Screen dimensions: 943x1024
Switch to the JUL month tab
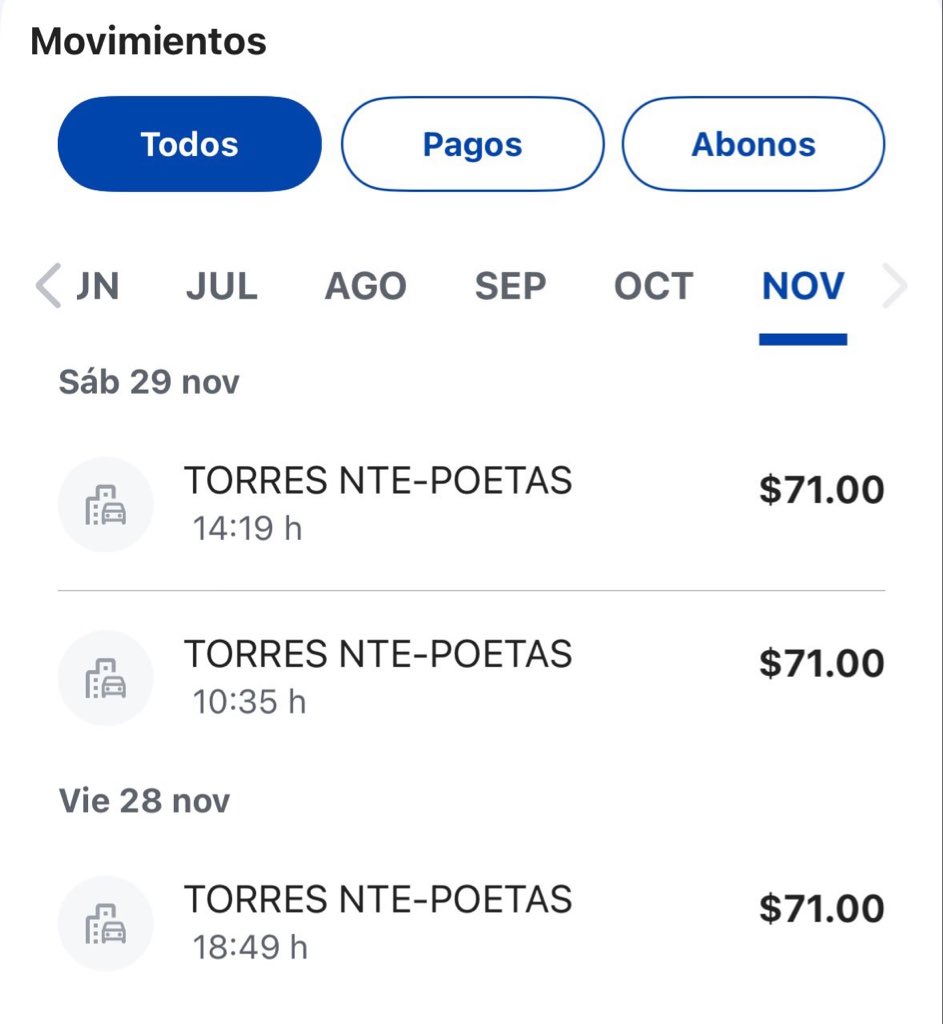coord(221,287)
